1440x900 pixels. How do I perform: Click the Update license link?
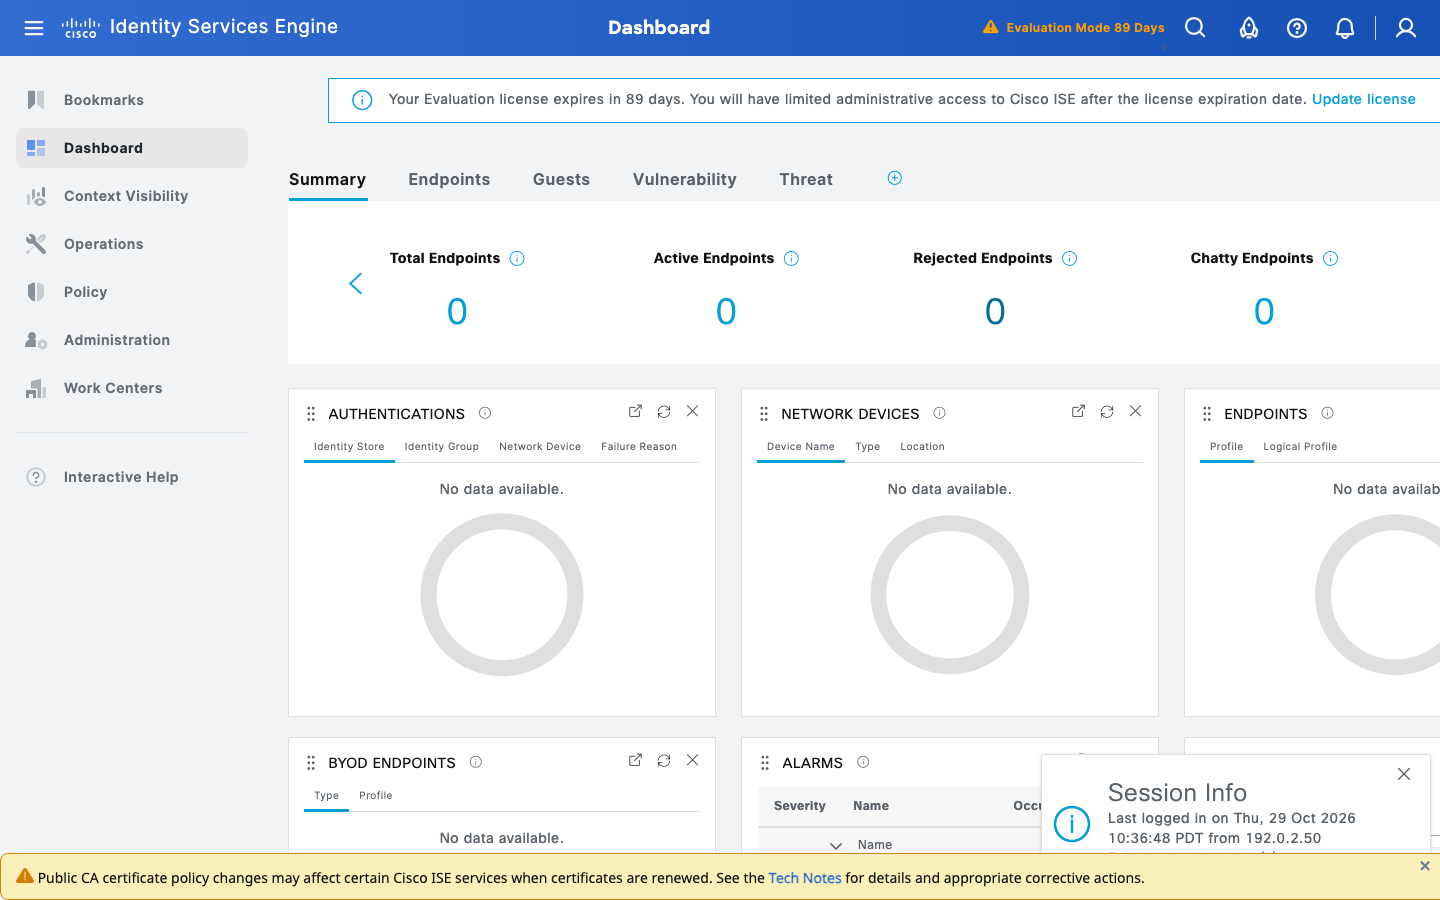click(1363, 99)
